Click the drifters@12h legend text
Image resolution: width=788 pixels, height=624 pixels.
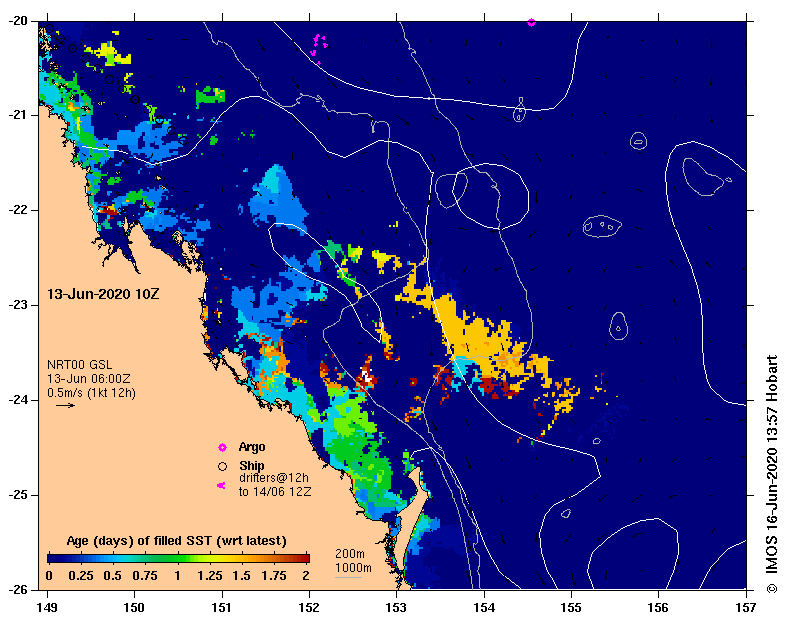(x=274, y=478)
